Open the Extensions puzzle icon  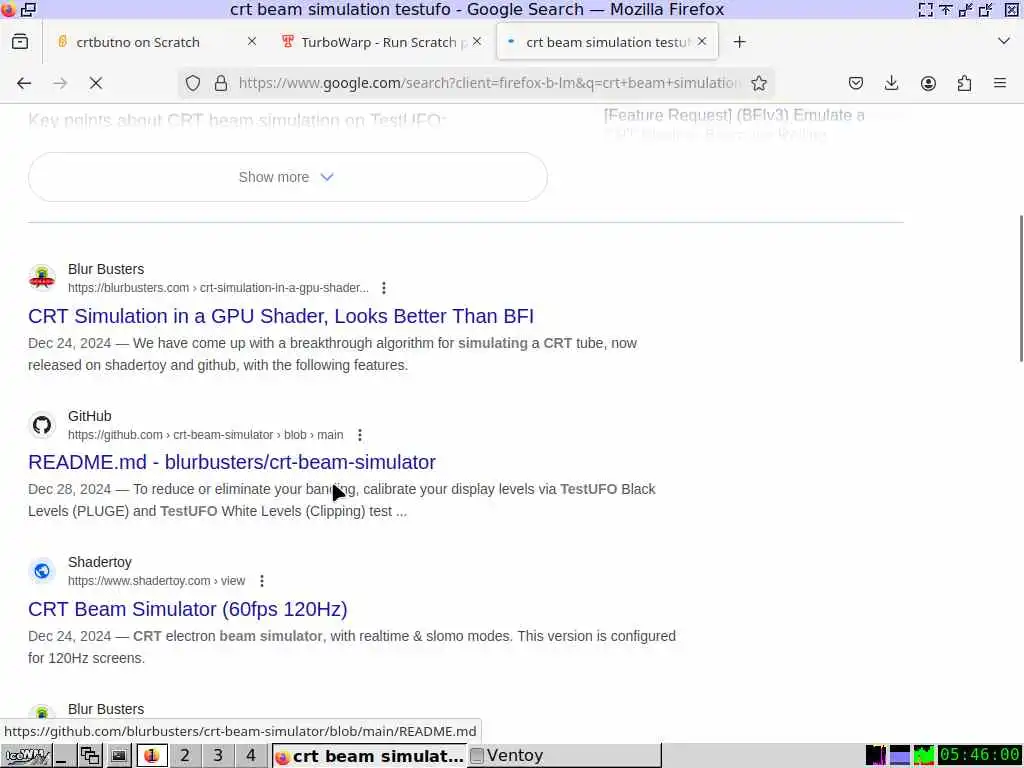pyautogui.click(x=964, y=83)
